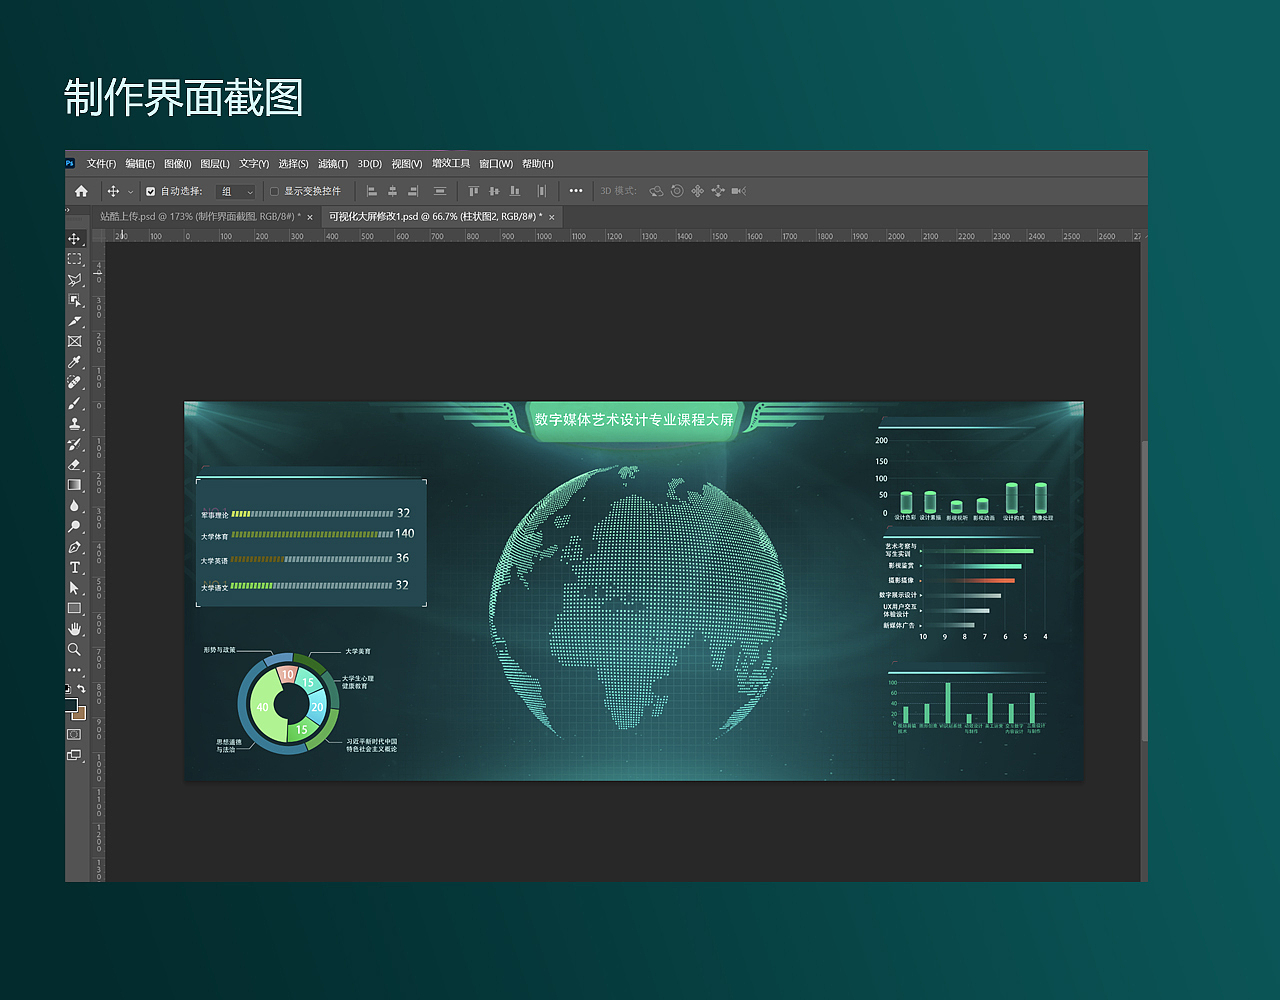The width and height of the screenshot is (1280, 1000).
Task: Select the Polygonal Lasso tool
Action: (74, 280)
